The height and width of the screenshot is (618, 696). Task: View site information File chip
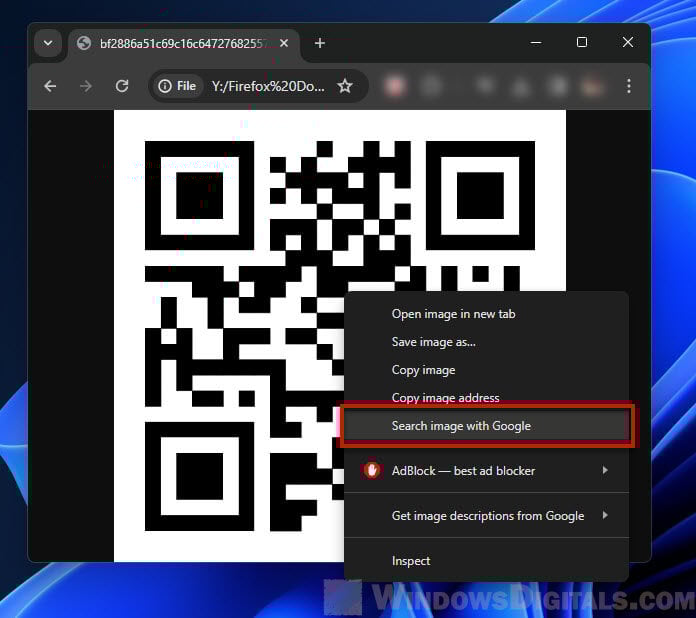(178, 86)
